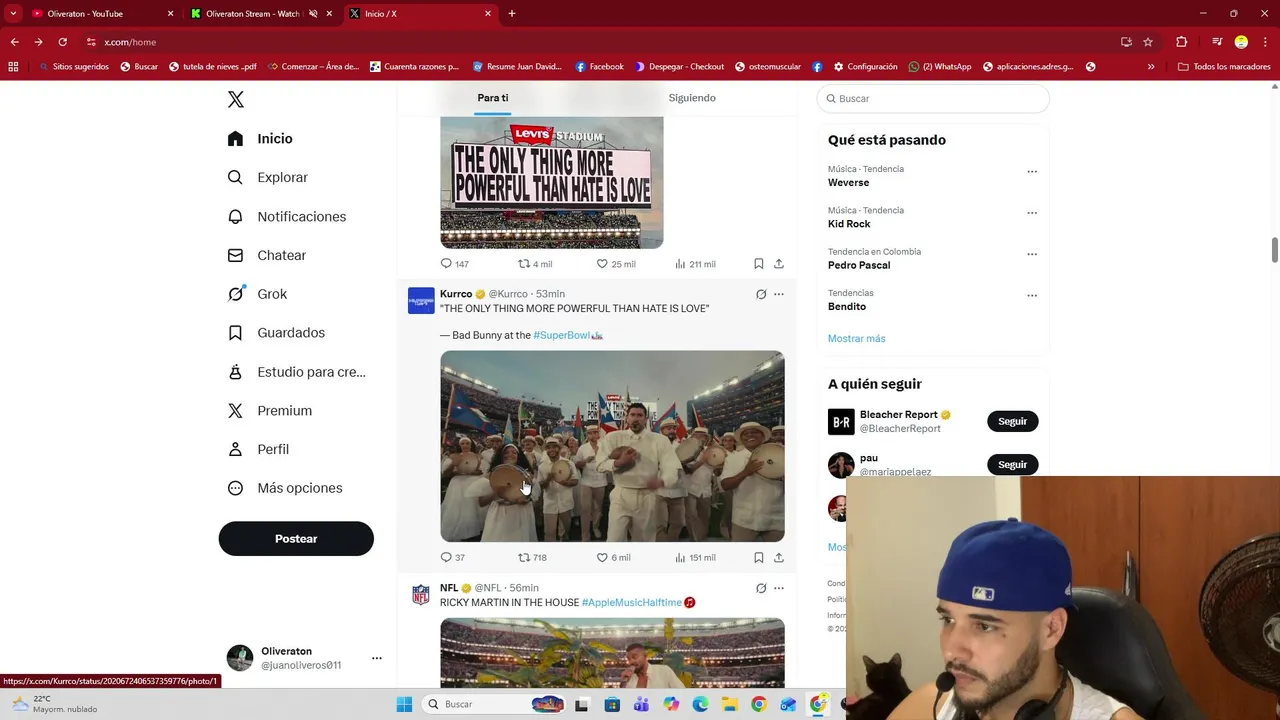Open Grok action on NFL post
The image size is (1280, 720).
tap(761, 588)
